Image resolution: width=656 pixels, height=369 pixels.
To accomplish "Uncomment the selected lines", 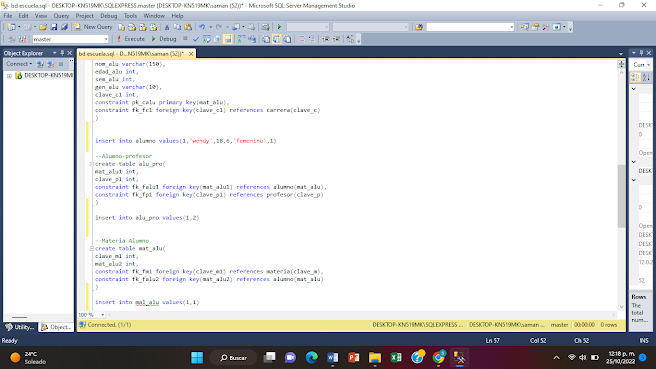I will [312, 39].
